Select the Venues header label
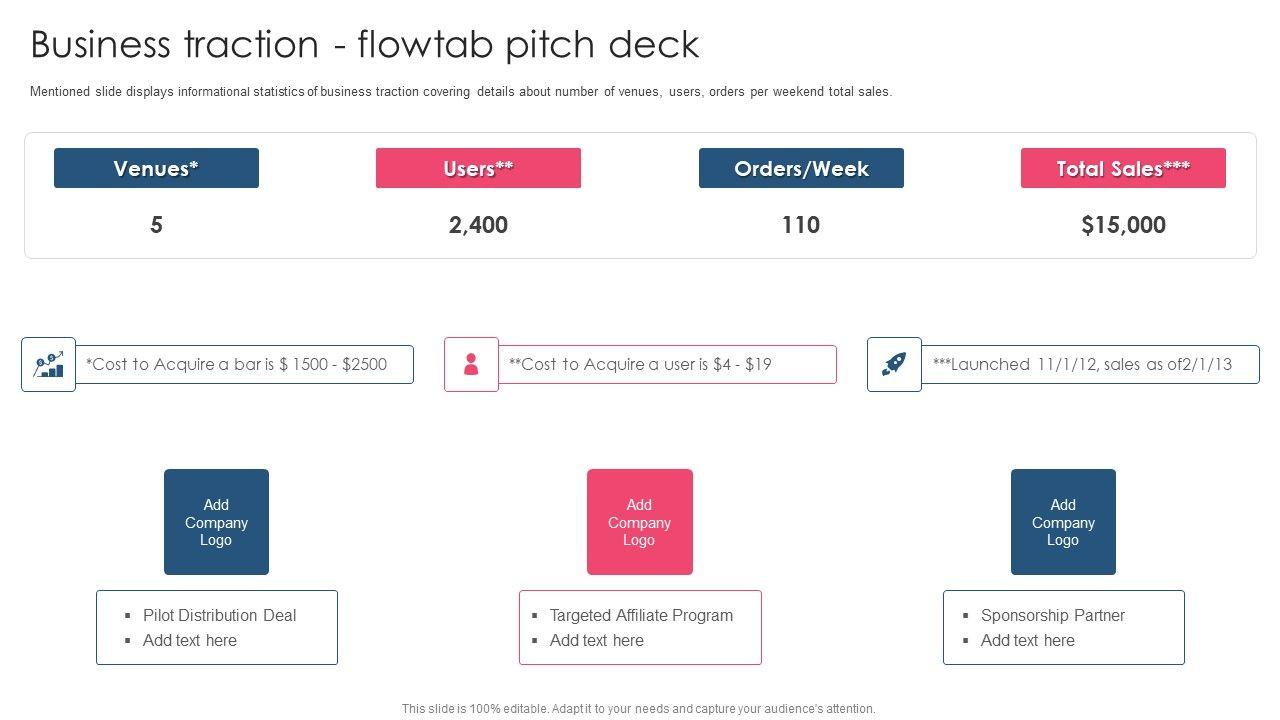Image resolution: width=1280 pixels, height=720 pixels. click(x=156, y=168)
